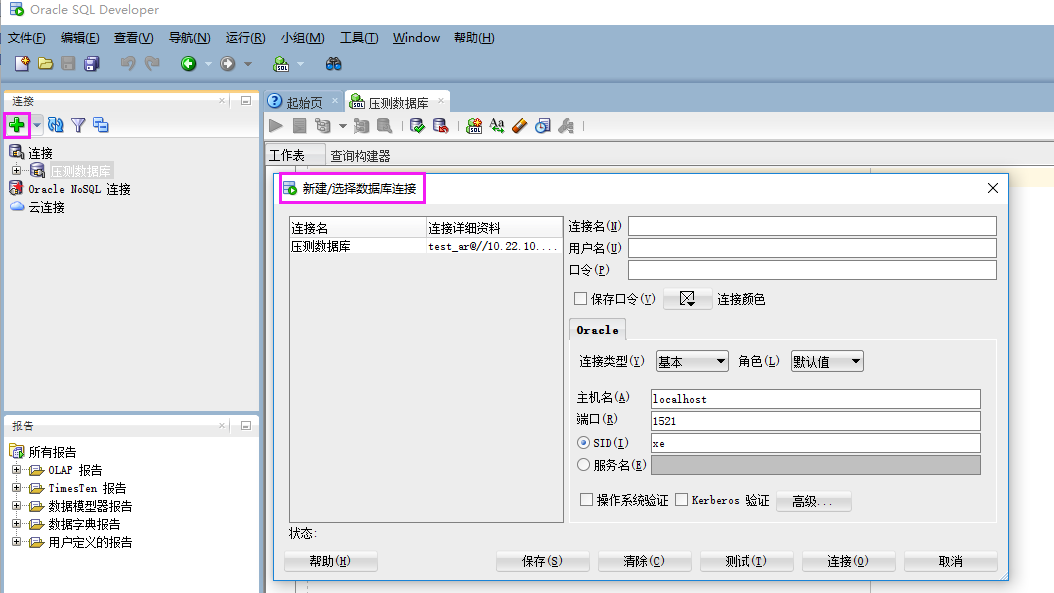This screenshot has height=593, width=1054.
Task: Open the 帮助(H) menu
Action: point(474,38)
